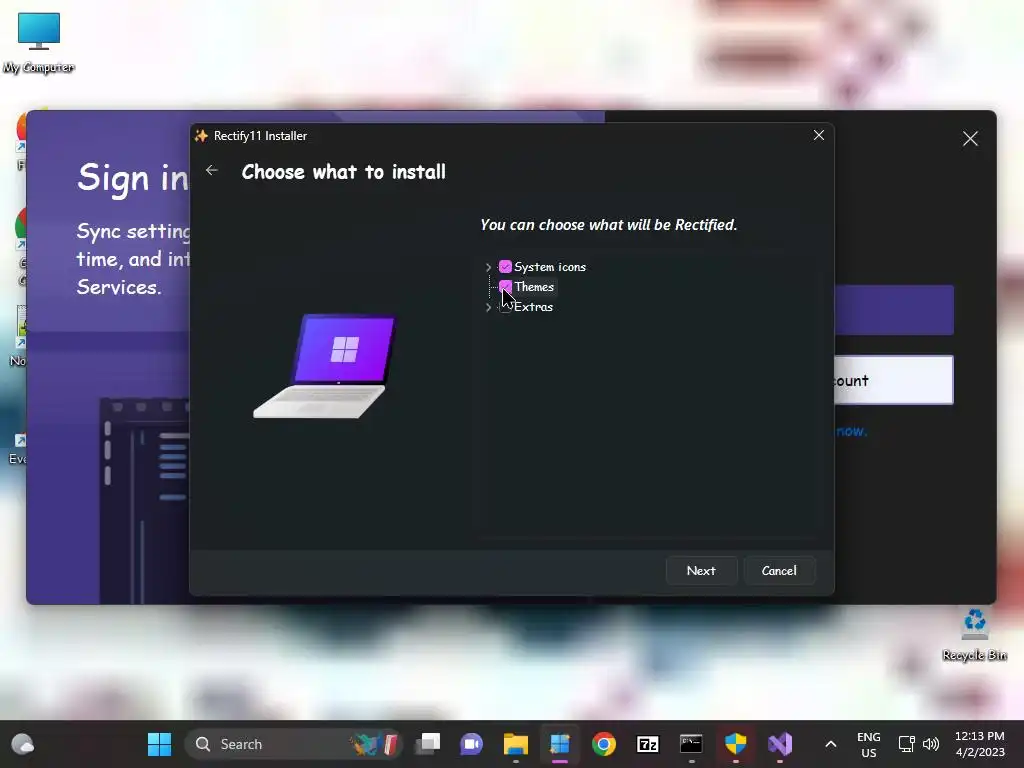Image resolution: width=1024 pixels, height=768 pixels.
Task: Open File Explorer from the taskbar
Action: [x=516, y=744]
